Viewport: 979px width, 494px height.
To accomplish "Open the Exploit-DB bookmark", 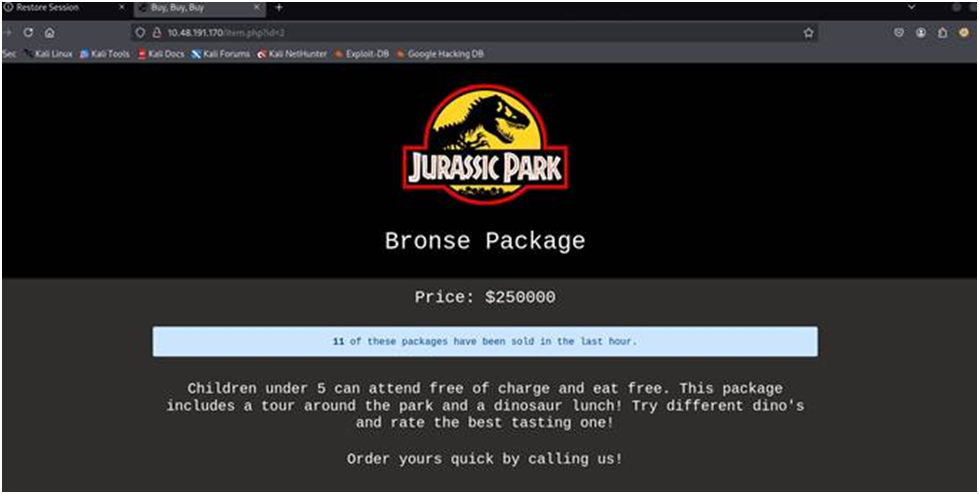I will point(362,54).
